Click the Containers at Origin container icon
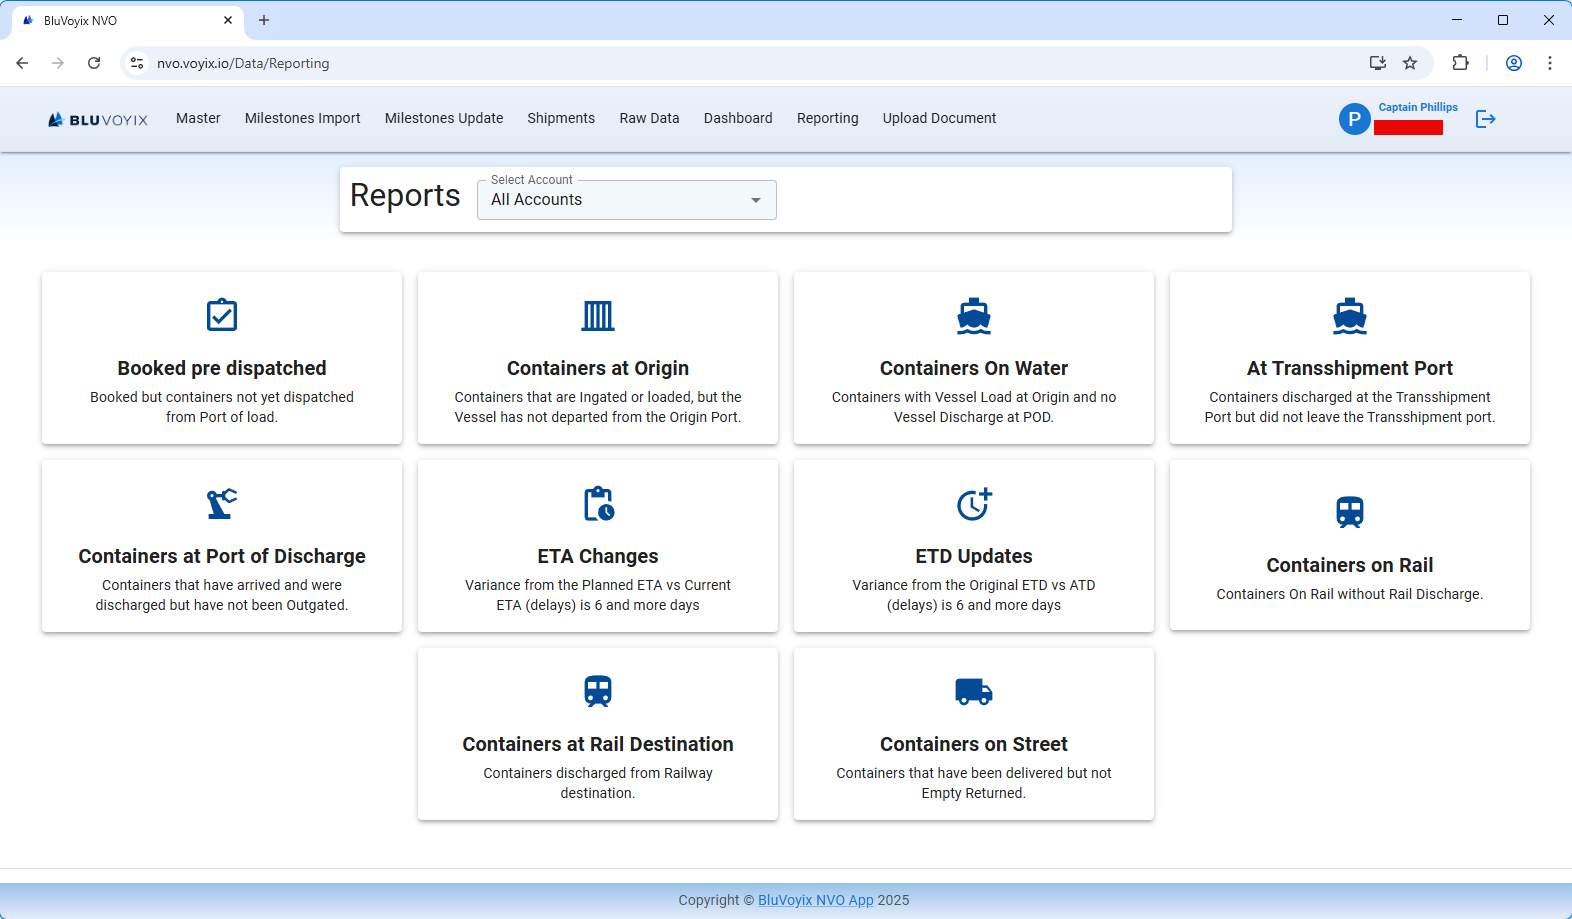 (x=598, y=315)
